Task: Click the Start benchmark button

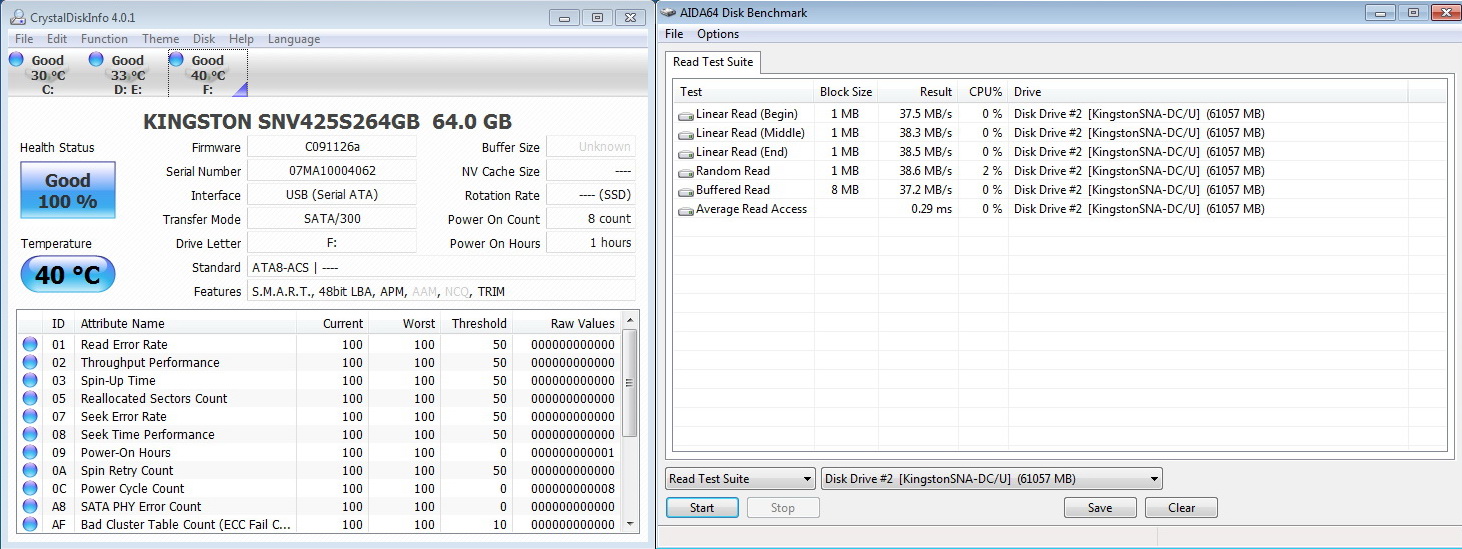Action: click(702, 508)
